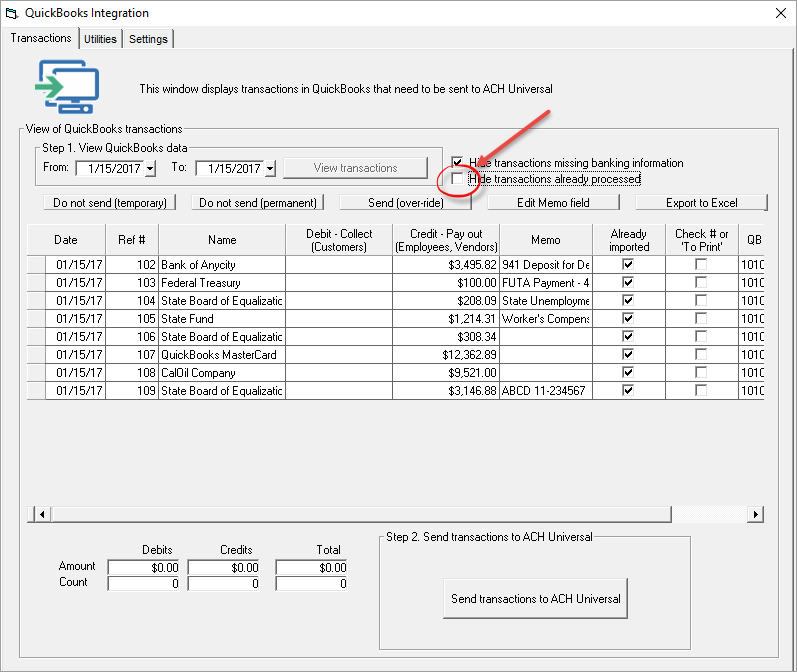
Task: Click the ABCD 11-234567 memo cell
Action: (x=546, y=391)
